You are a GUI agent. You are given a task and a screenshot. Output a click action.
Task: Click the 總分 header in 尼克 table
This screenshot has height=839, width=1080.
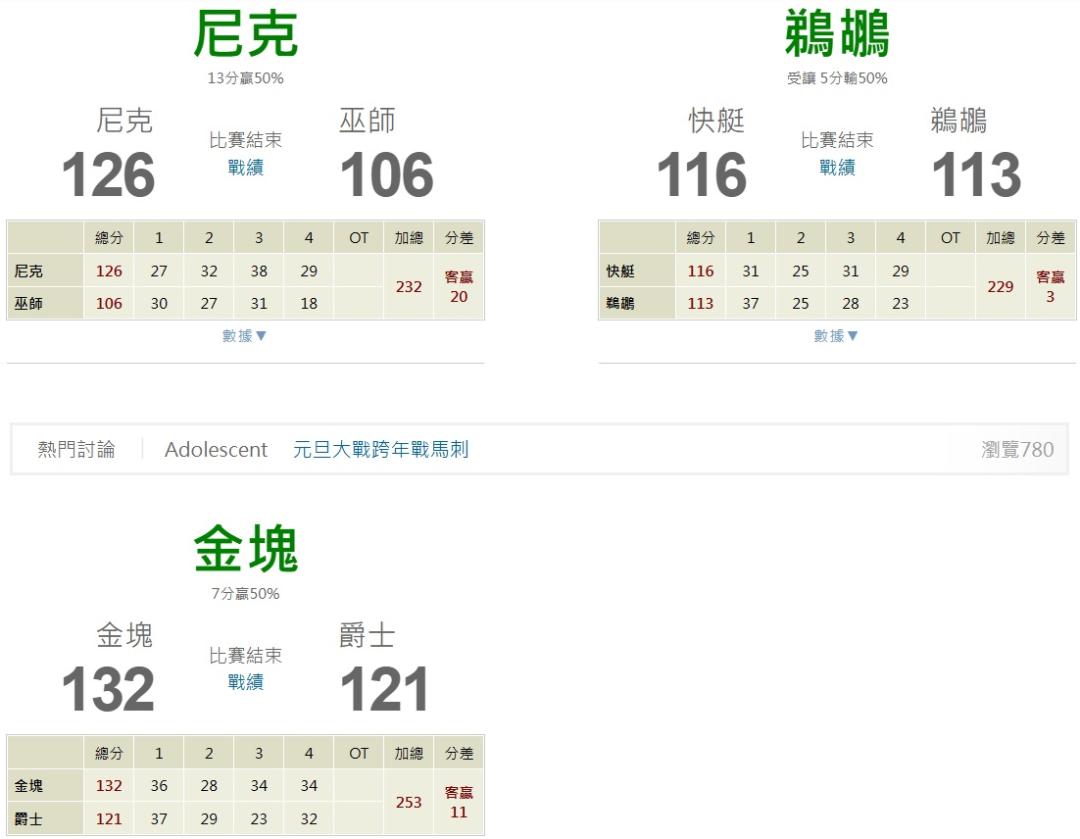(109, 238)
